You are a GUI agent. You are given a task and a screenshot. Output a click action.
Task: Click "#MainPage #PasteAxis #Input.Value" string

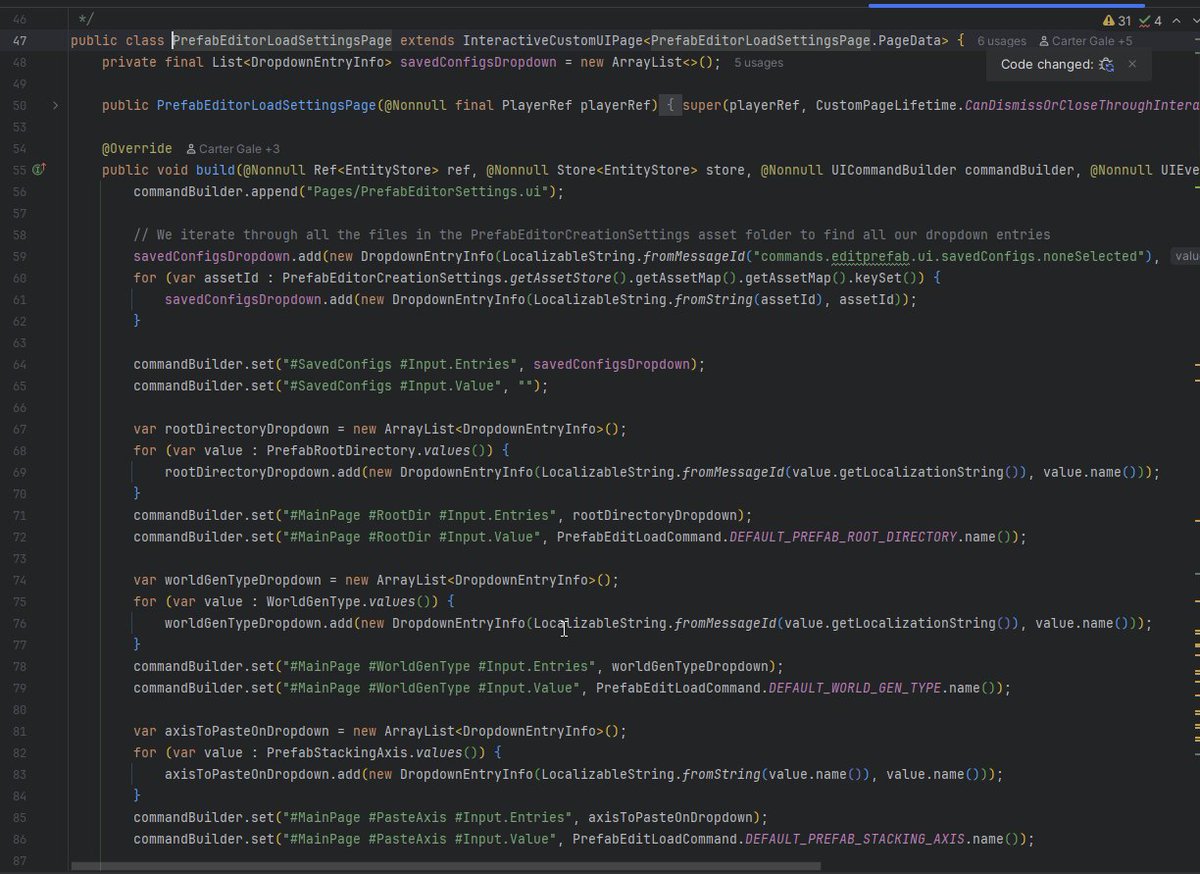tap(421, 839)
